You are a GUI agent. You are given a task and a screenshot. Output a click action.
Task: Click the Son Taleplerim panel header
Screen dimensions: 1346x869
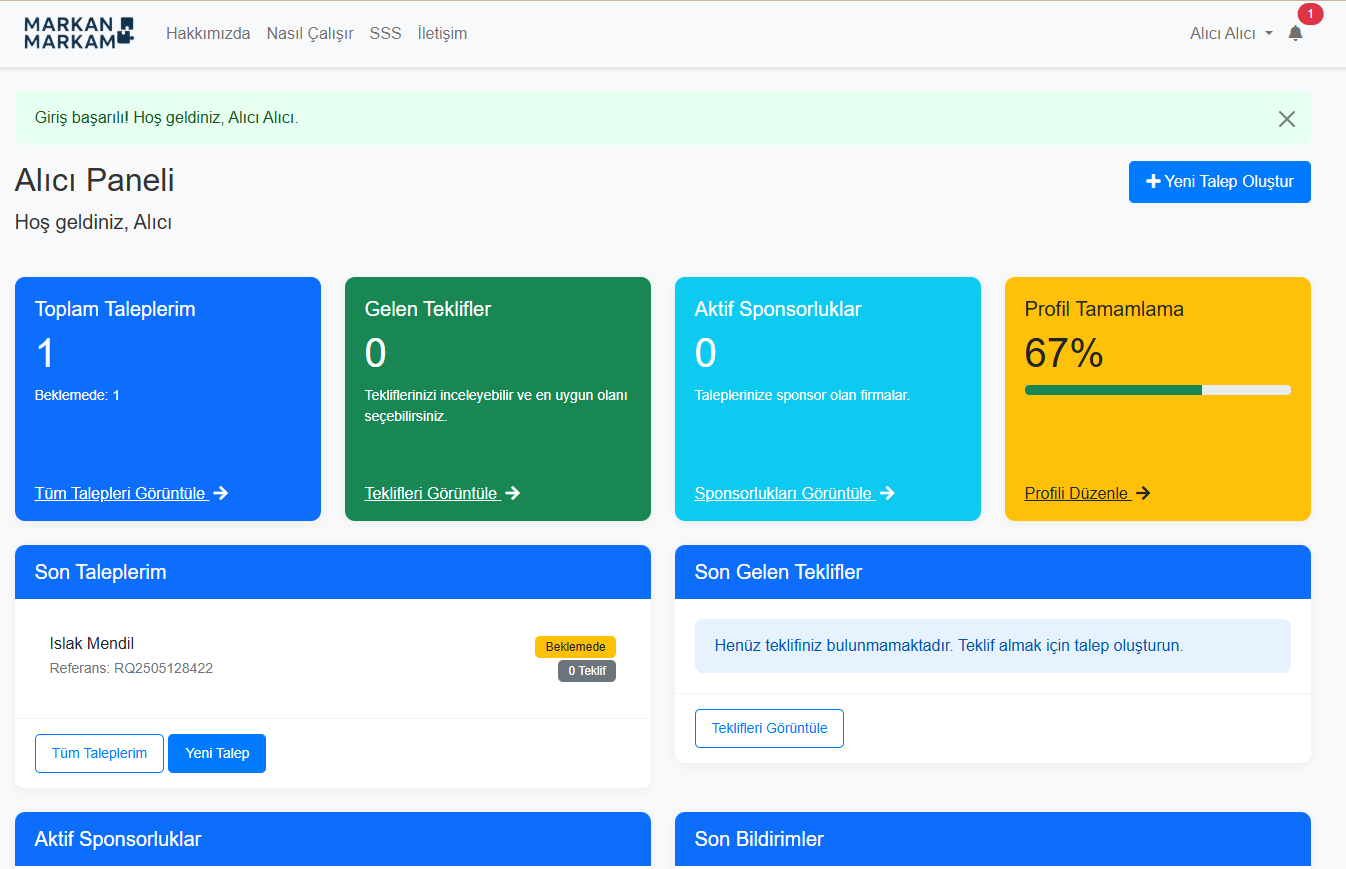(x=333, y=572)
